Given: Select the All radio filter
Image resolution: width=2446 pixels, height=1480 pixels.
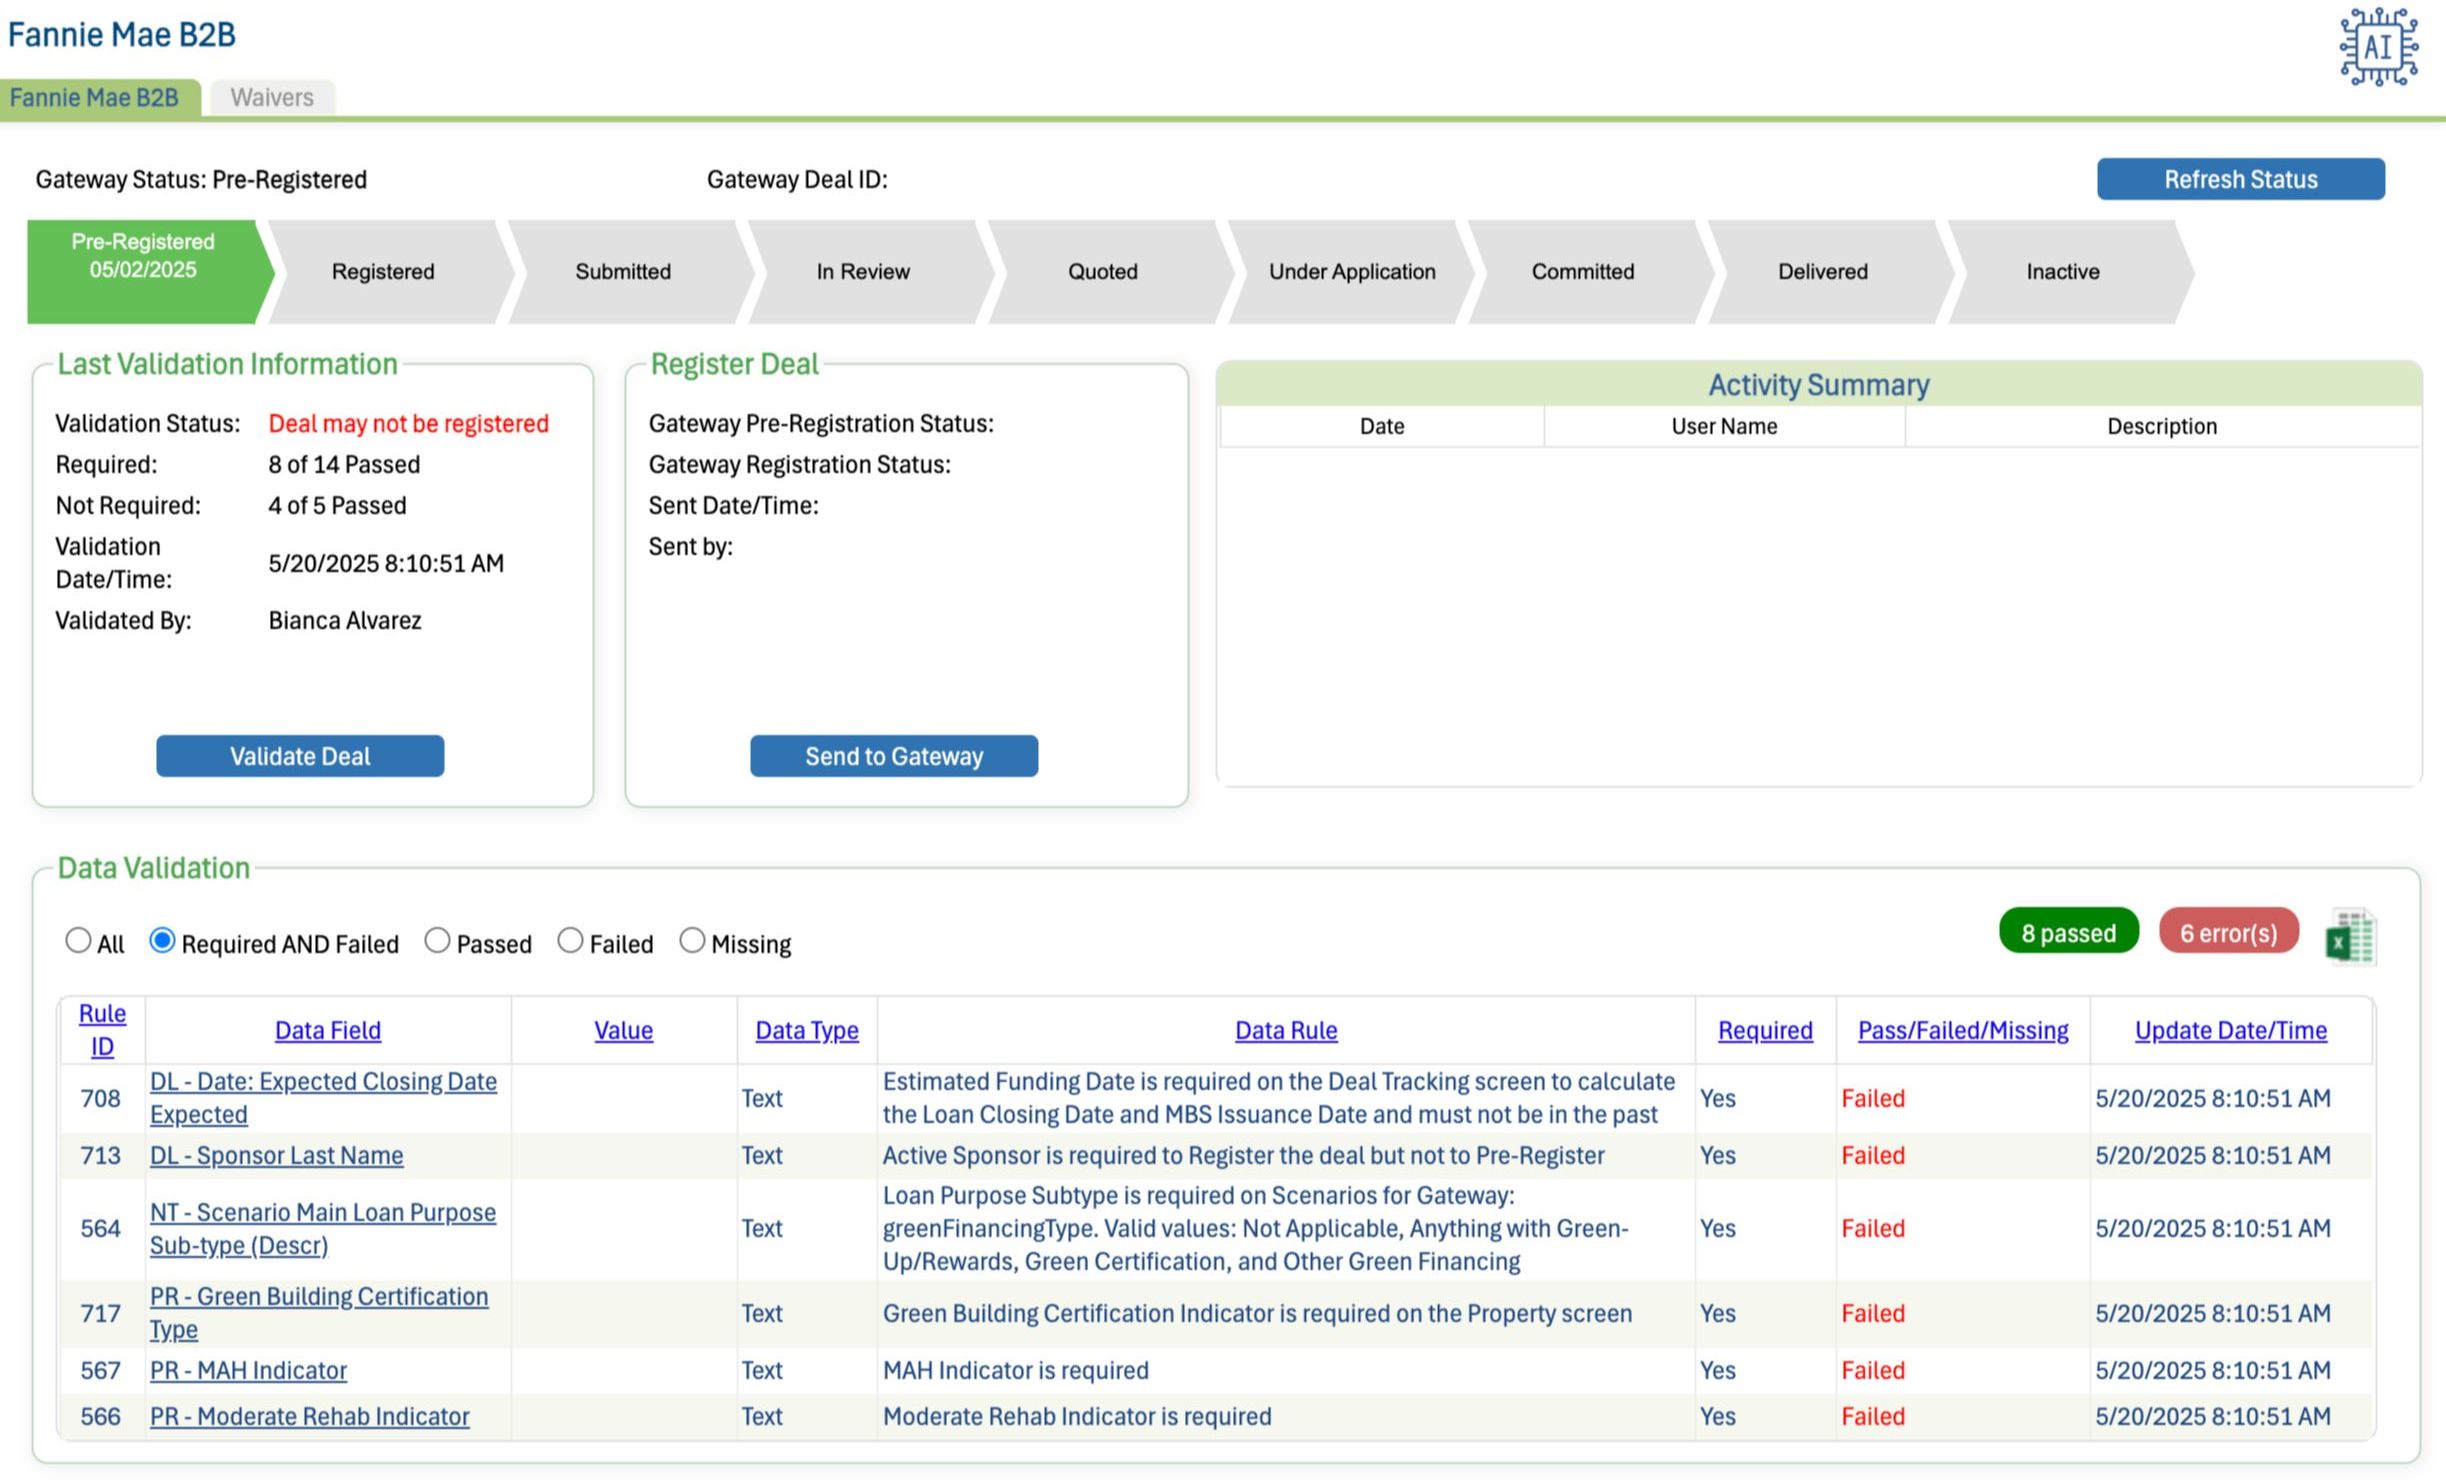Looking at the screenshot, I should 78,941.
